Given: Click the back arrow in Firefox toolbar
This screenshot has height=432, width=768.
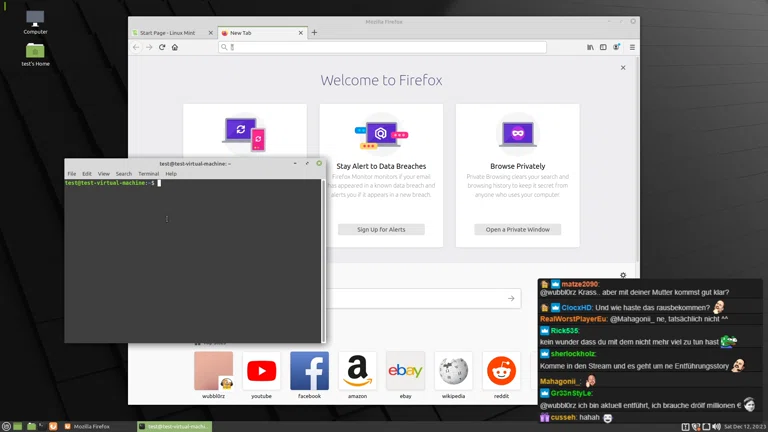Looking at the screenshot, I should [x=137, y=47].
